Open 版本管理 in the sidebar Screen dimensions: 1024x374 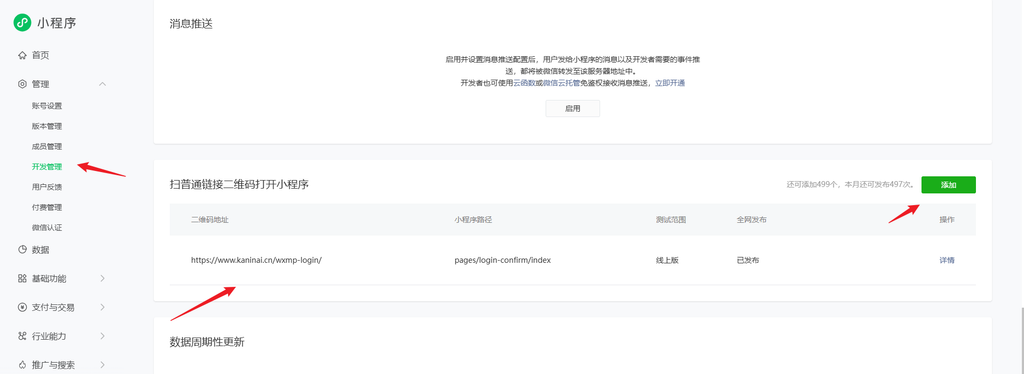47,126
